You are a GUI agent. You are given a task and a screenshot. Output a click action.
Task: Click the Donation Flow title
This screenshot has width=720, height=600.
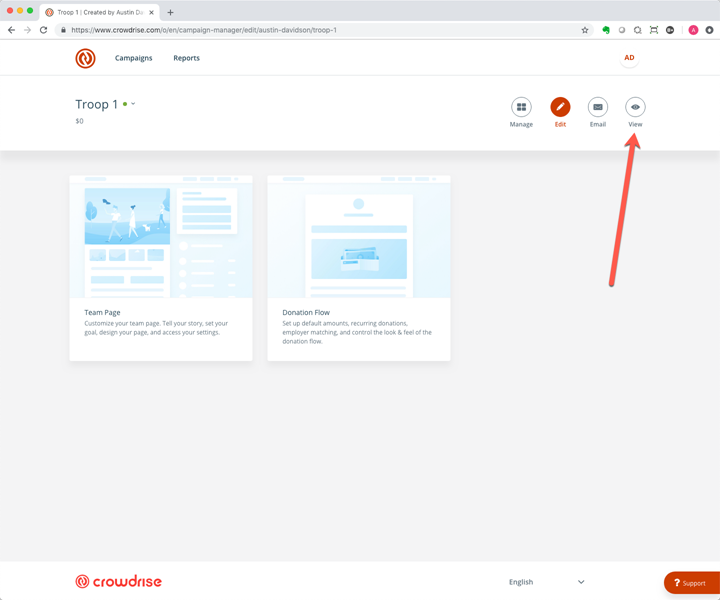tap(306, 313)
